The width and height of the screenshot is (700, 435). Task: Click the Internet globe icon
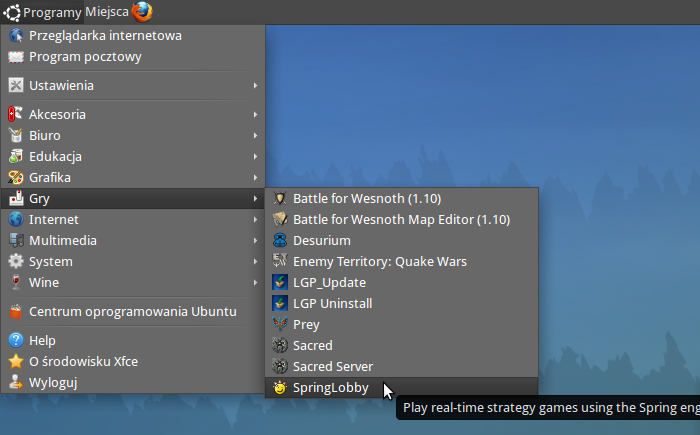pyautogui.click(x=16, y=219)
